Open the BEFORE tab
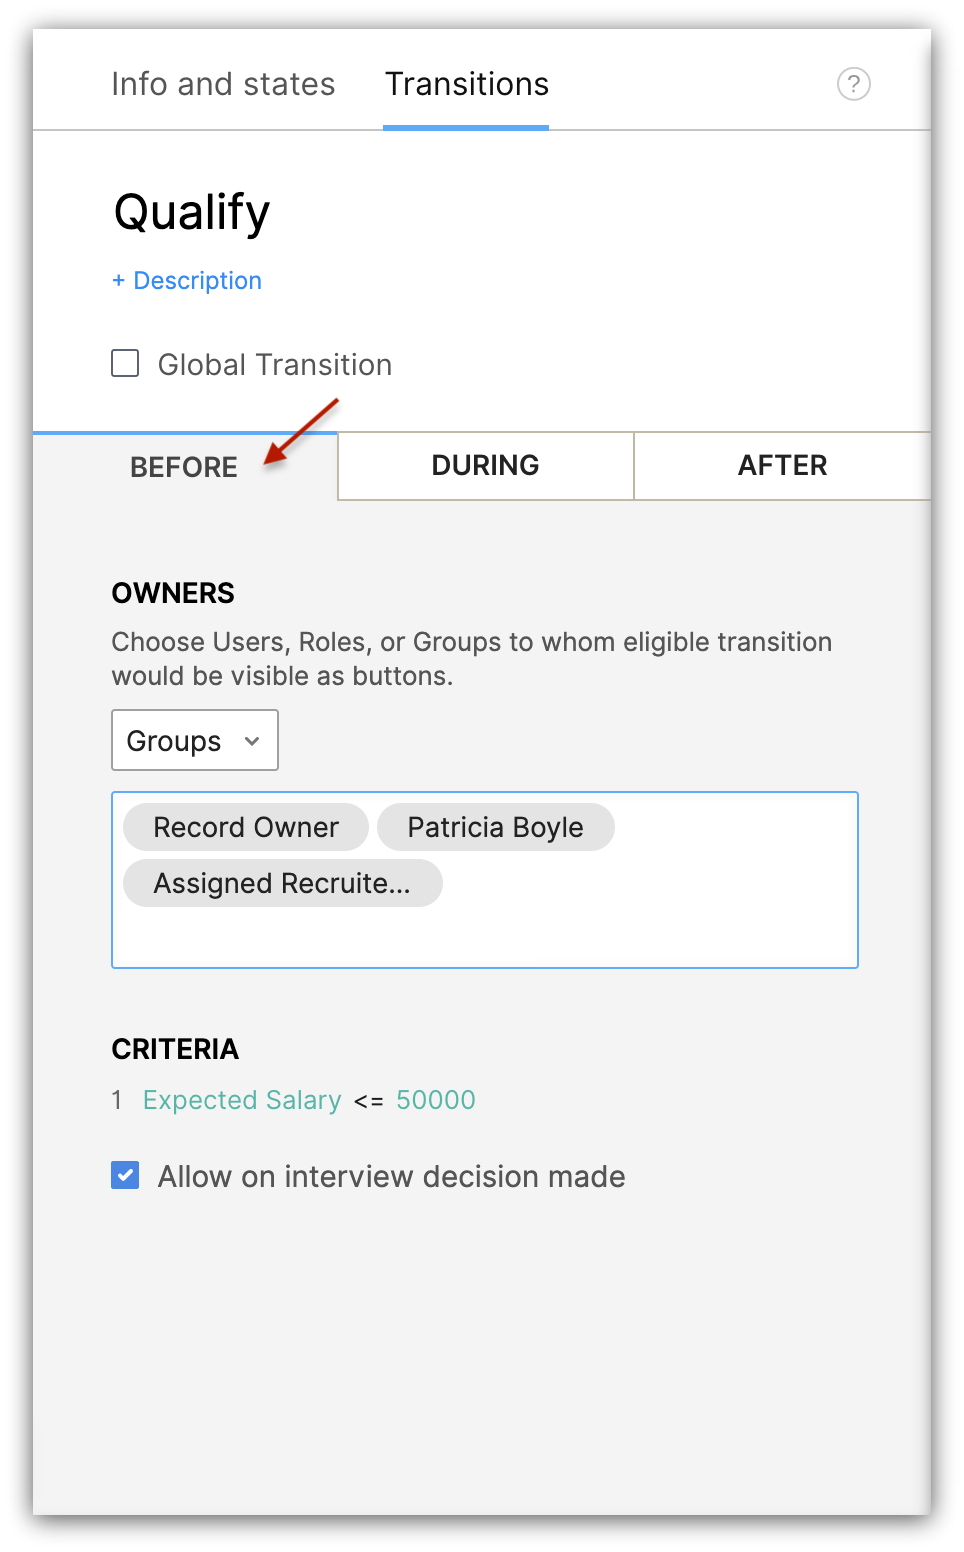Image resolution: width=964 pixels, height=1552 pixels. [x=184, y=467]
